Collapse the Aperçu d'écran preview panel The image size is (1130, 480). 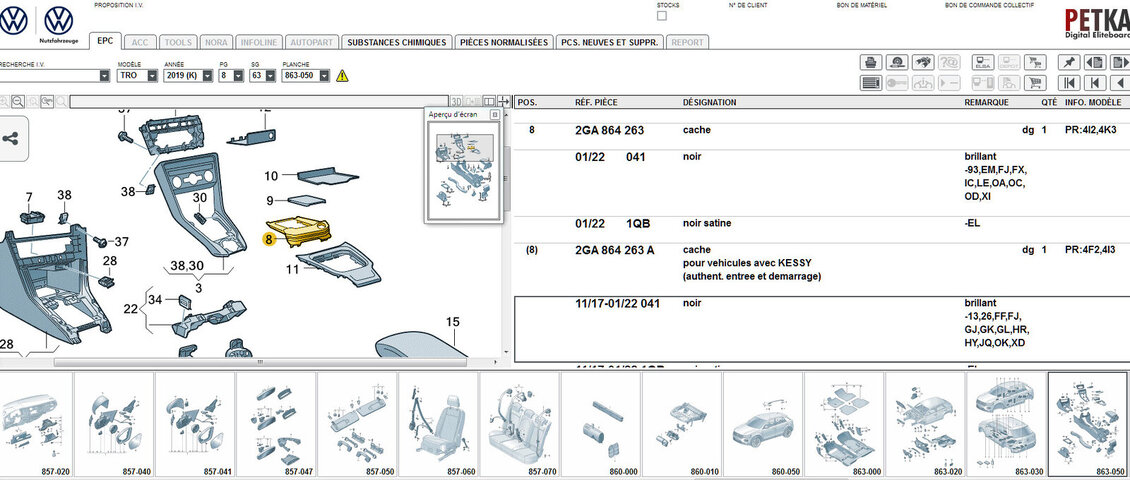[x=494, y=115]
